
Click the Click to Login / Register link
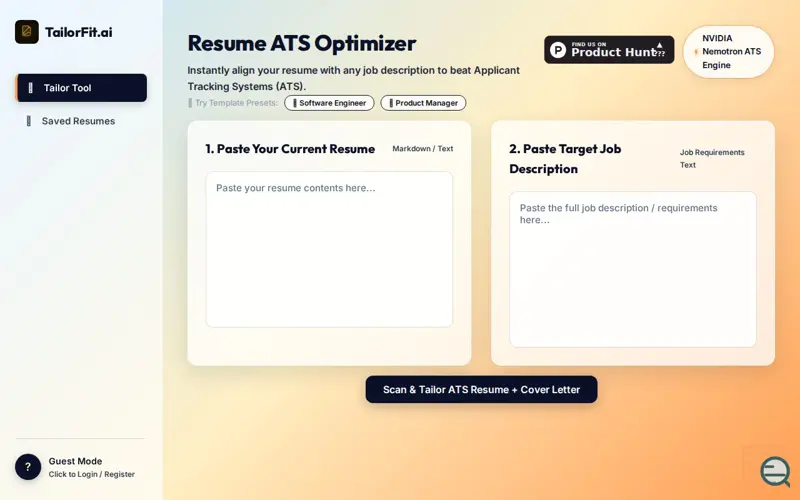92,474
